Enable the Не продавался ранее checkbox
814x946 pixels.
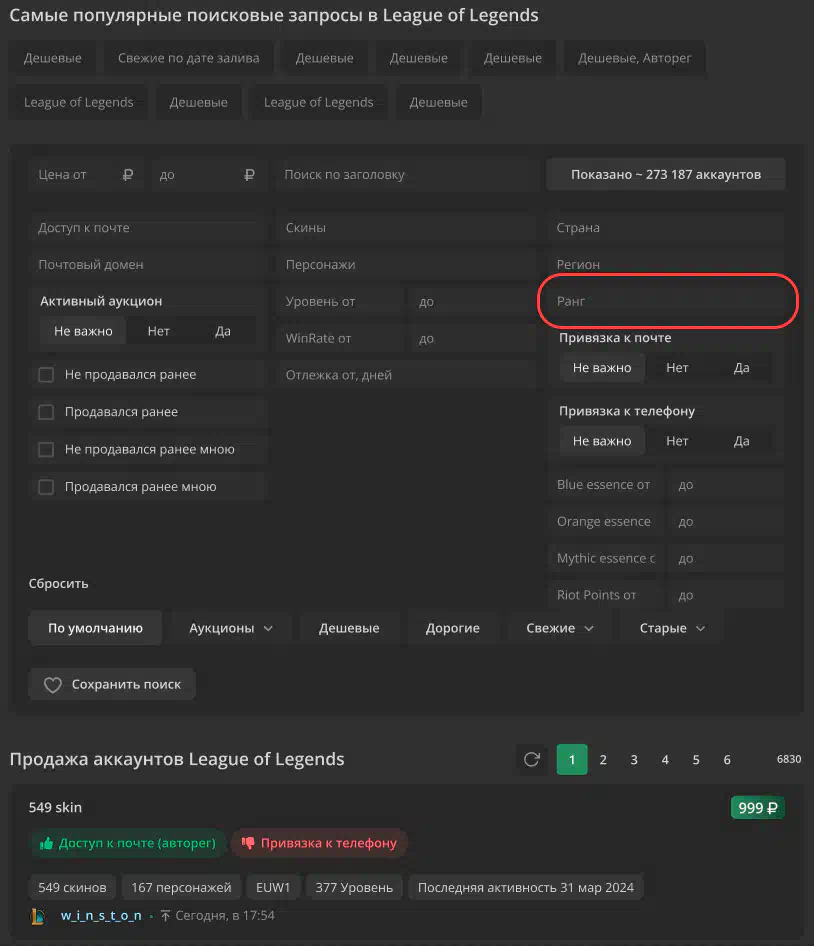tap(46, 375)
